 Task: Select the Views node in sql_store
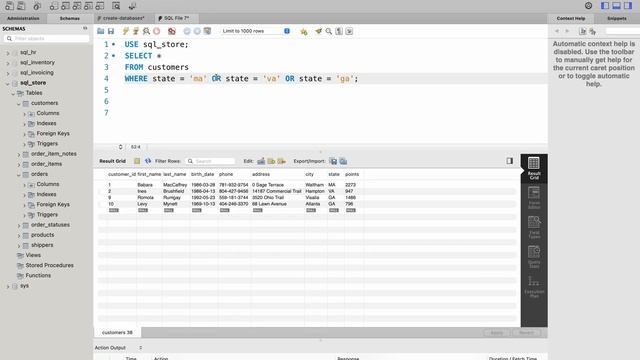(x=33, y=255)
